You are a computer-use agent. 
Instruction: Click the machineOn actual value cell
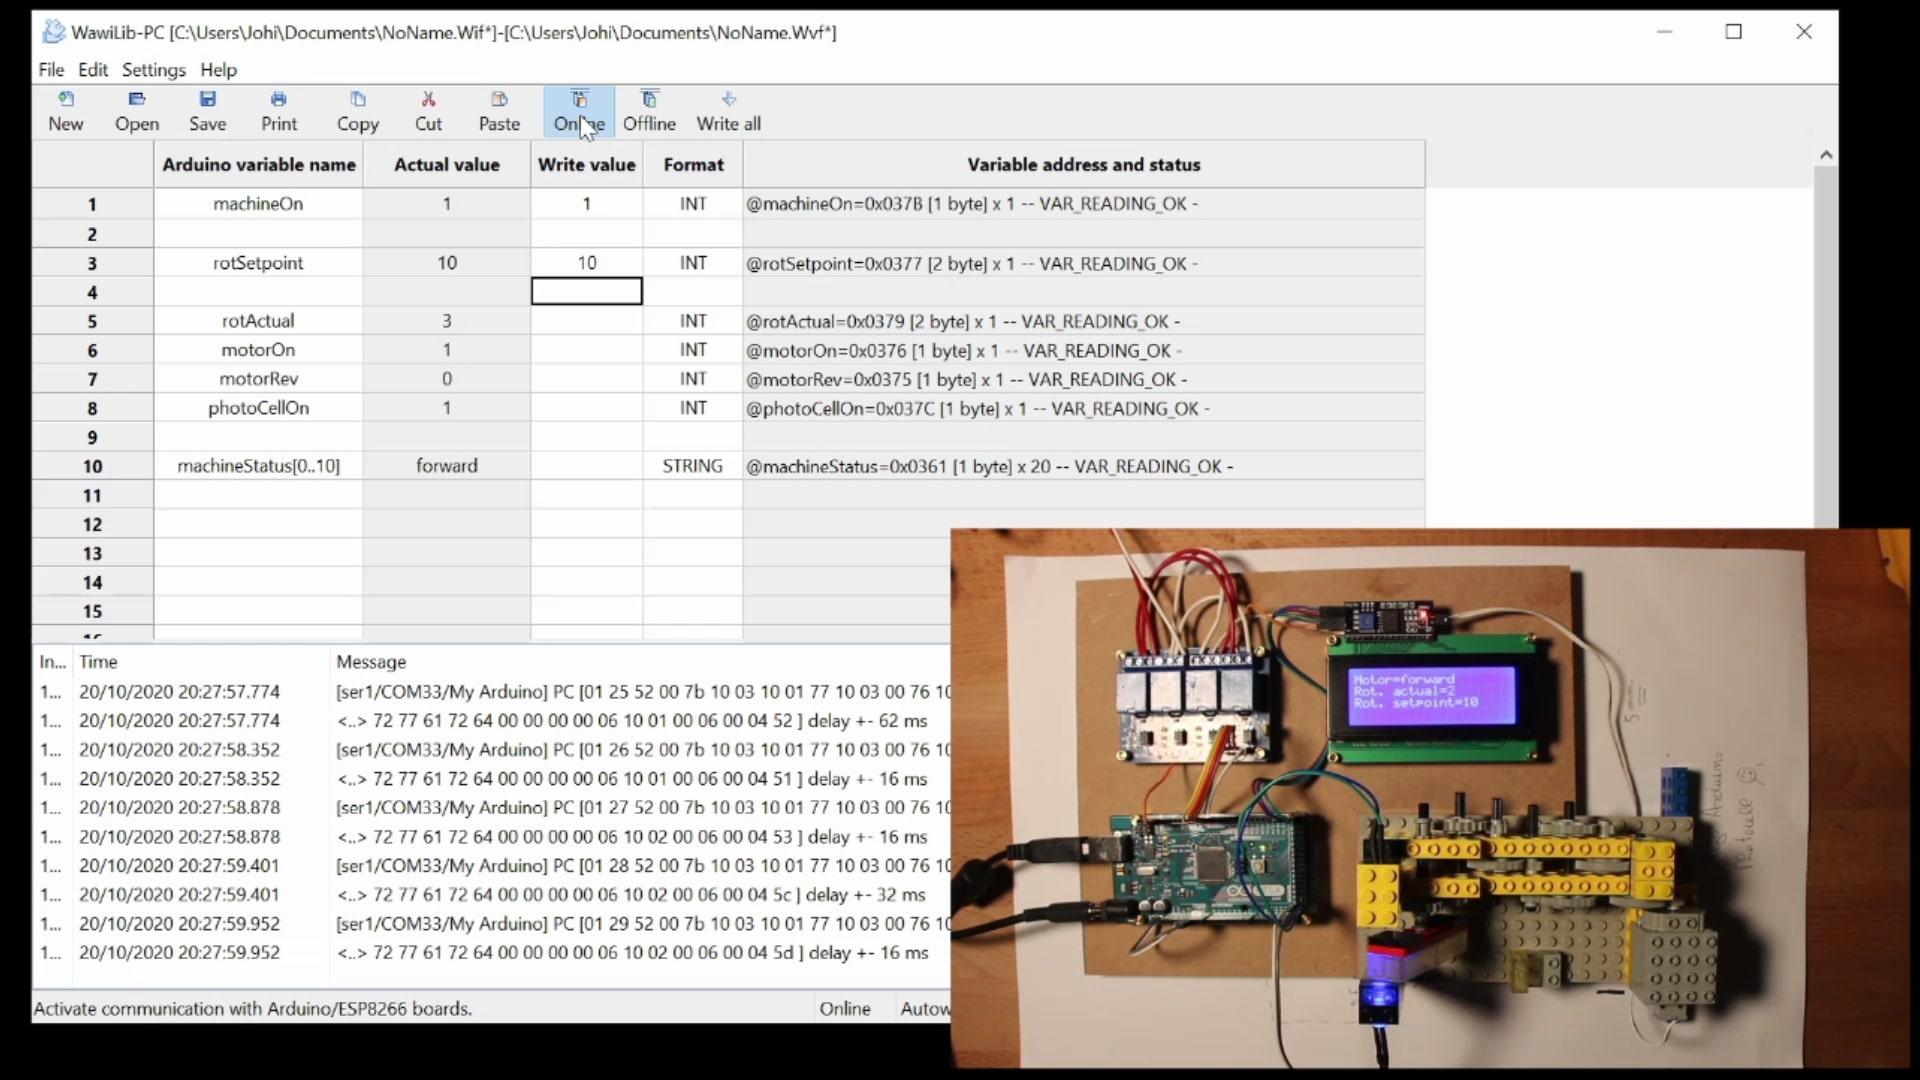[x=447, y=203]
